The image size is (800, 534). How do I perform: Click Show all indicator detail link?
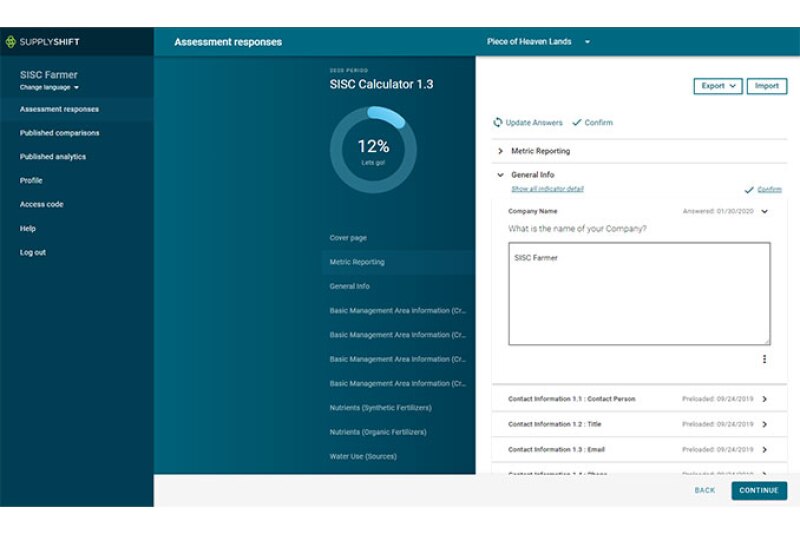[547, 189]
